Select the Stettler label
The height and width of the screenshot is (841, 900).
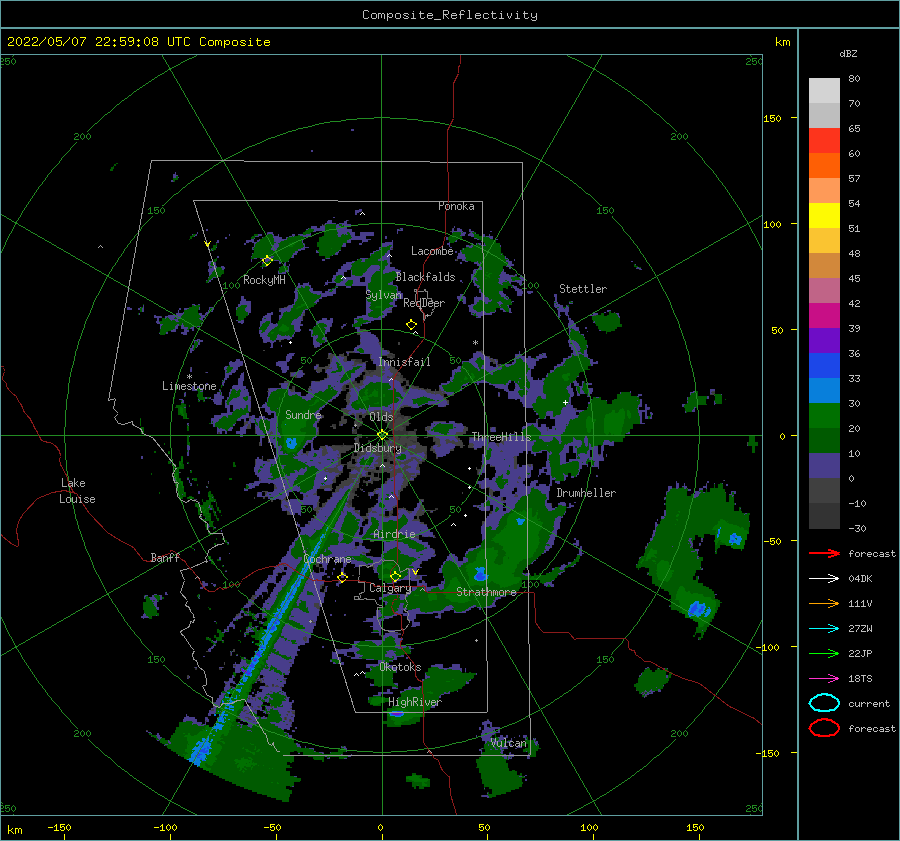click(x=583, y=289)
